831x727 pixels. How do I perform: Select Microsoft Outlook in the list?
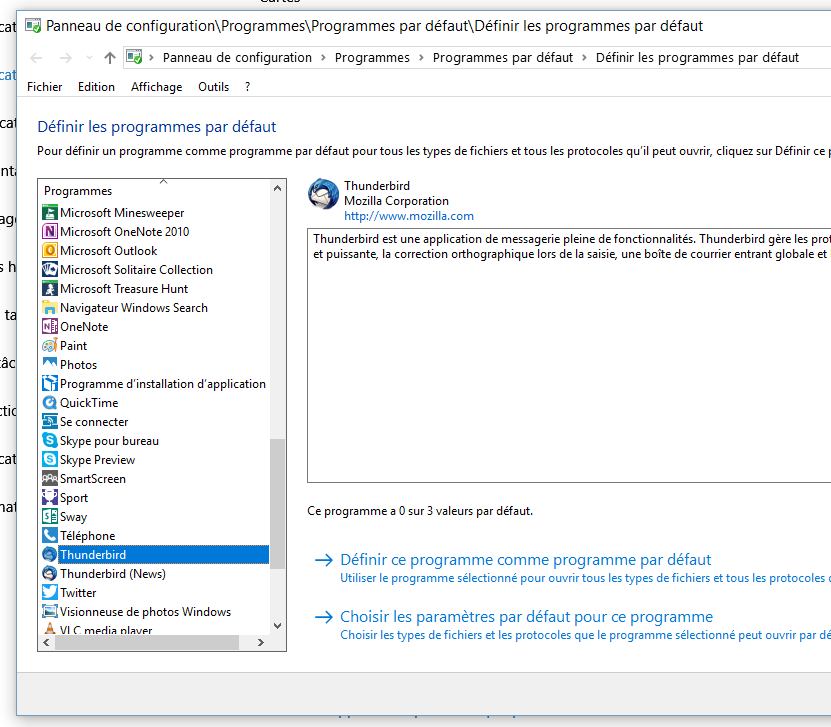109,251
